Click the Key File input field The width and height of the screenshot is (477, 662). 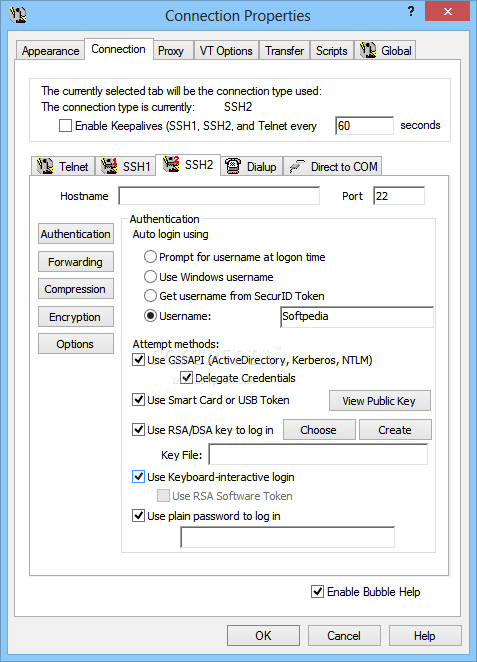(x=318, y=454)
